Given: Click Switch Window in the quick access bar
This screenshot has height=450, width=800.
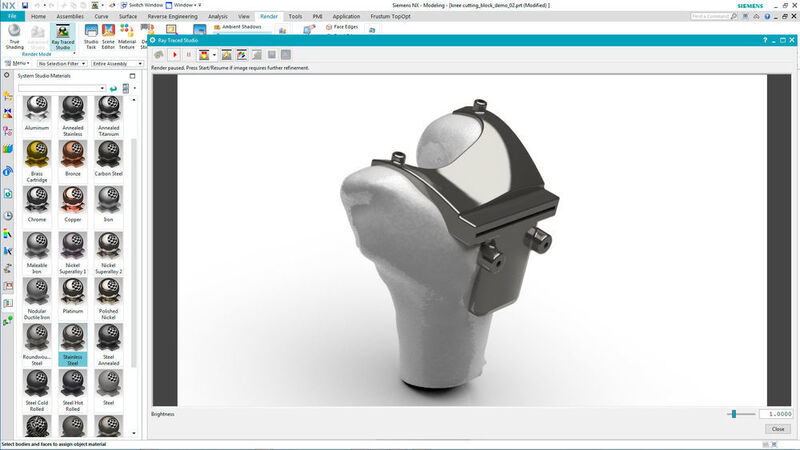Looking at the screenshot, I should click(x=142, y=5).
